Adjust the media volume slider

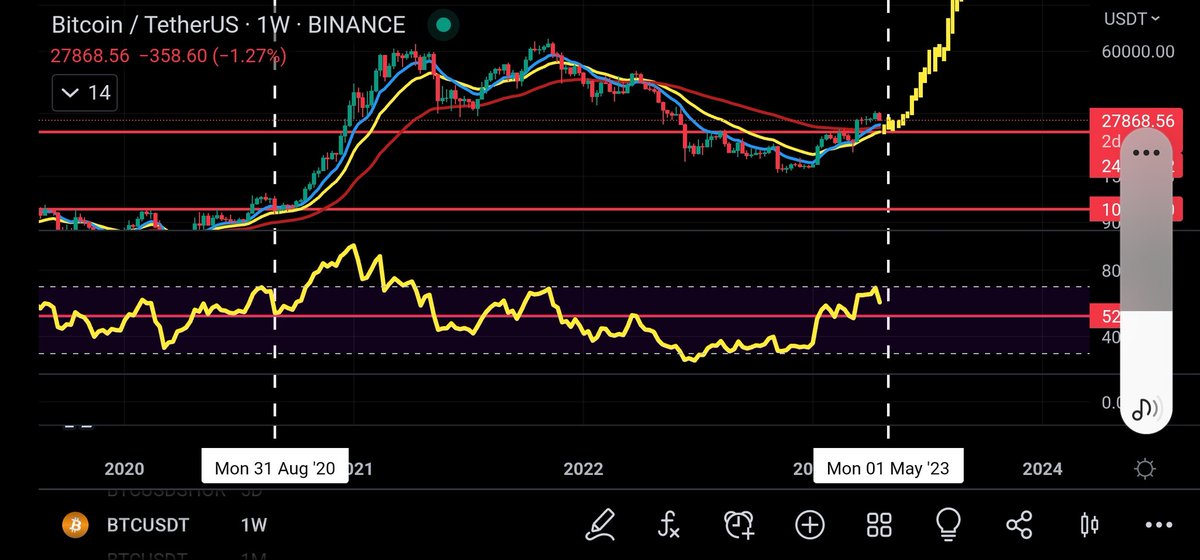pyautogui.click(x=1146, y=282)
